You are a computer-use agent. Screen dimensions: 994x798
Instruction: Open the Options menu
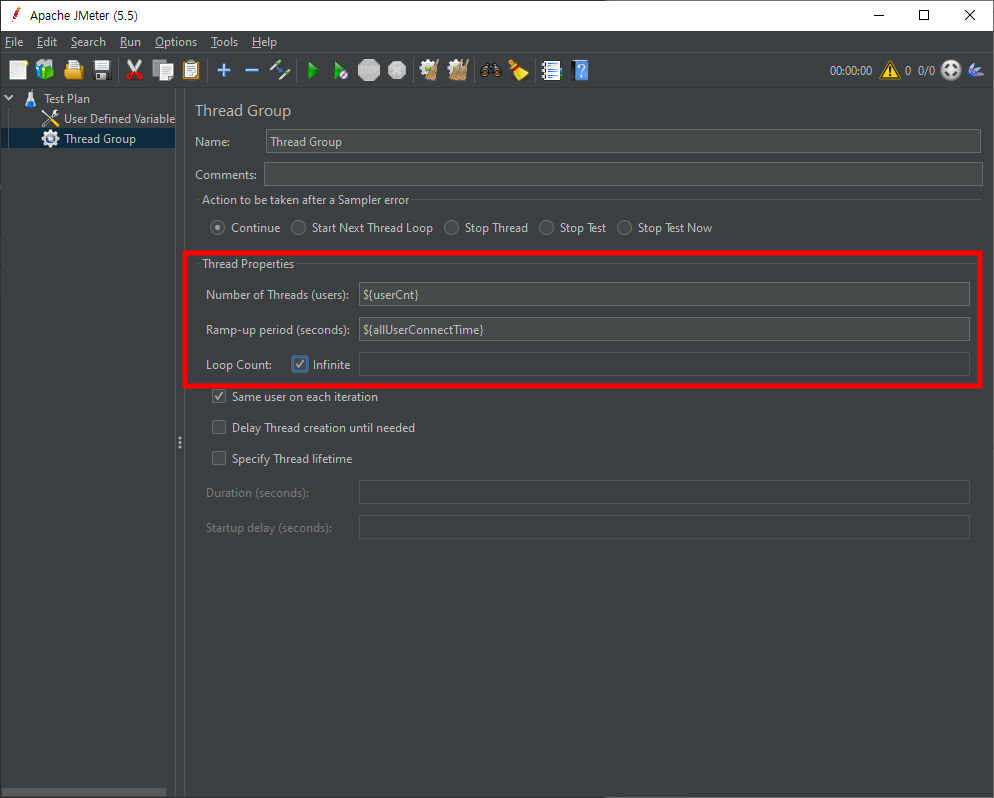point(176,42)
